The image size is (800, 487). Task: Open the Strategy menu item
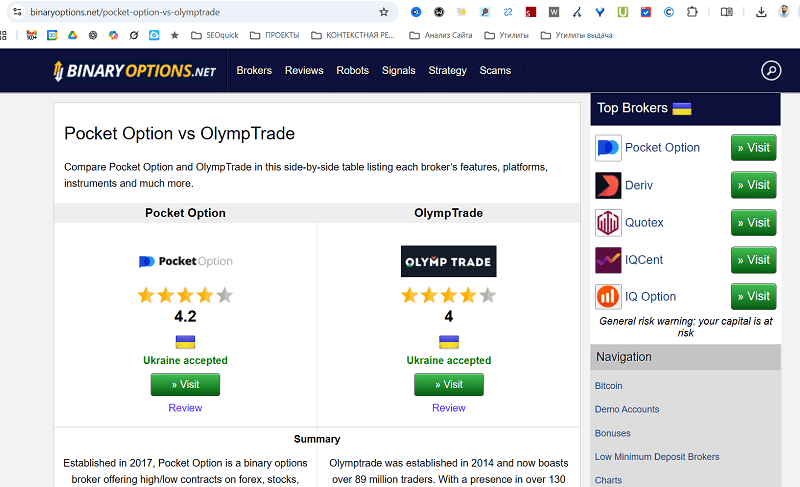pyautogui.click(x=447, y=70)
